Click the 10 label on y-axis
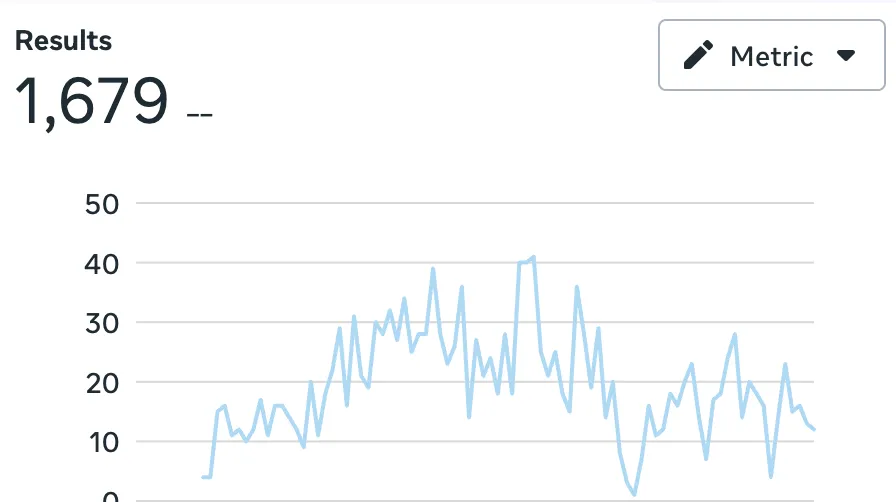This screenshot has height=502, width=896. pos(103,443)
